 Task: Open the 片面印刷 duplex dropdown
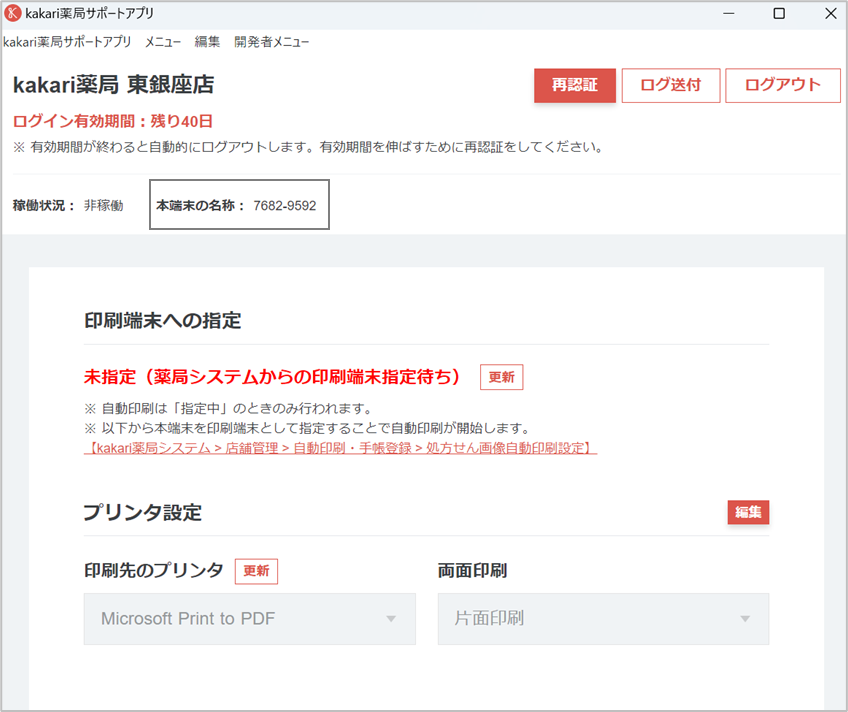[x=603, y=618]
